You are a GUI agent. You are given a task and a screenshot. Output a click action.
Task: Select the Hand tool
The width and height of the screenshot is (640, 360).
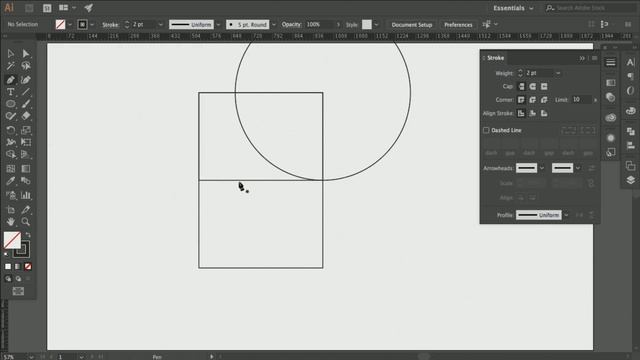pyautogui.click(x=11, y=222)
